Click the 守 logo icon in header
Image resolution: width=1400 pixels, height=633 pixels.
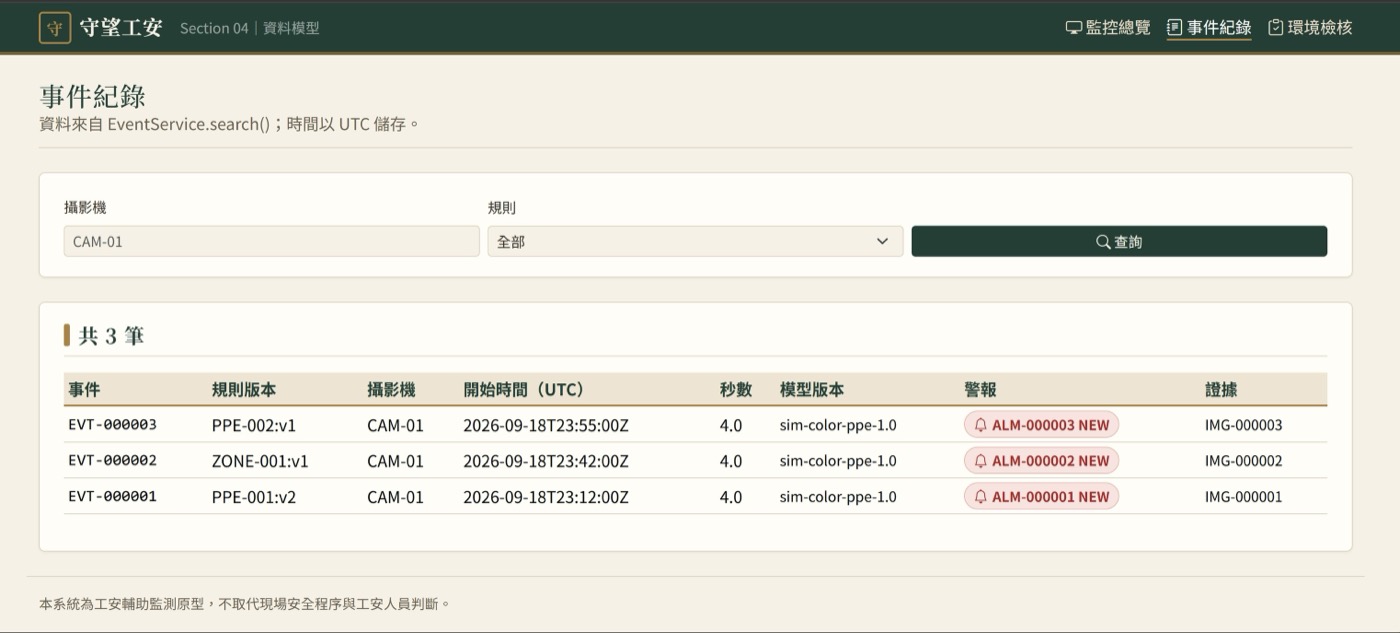pyautogui.click(x=55, y=28)
